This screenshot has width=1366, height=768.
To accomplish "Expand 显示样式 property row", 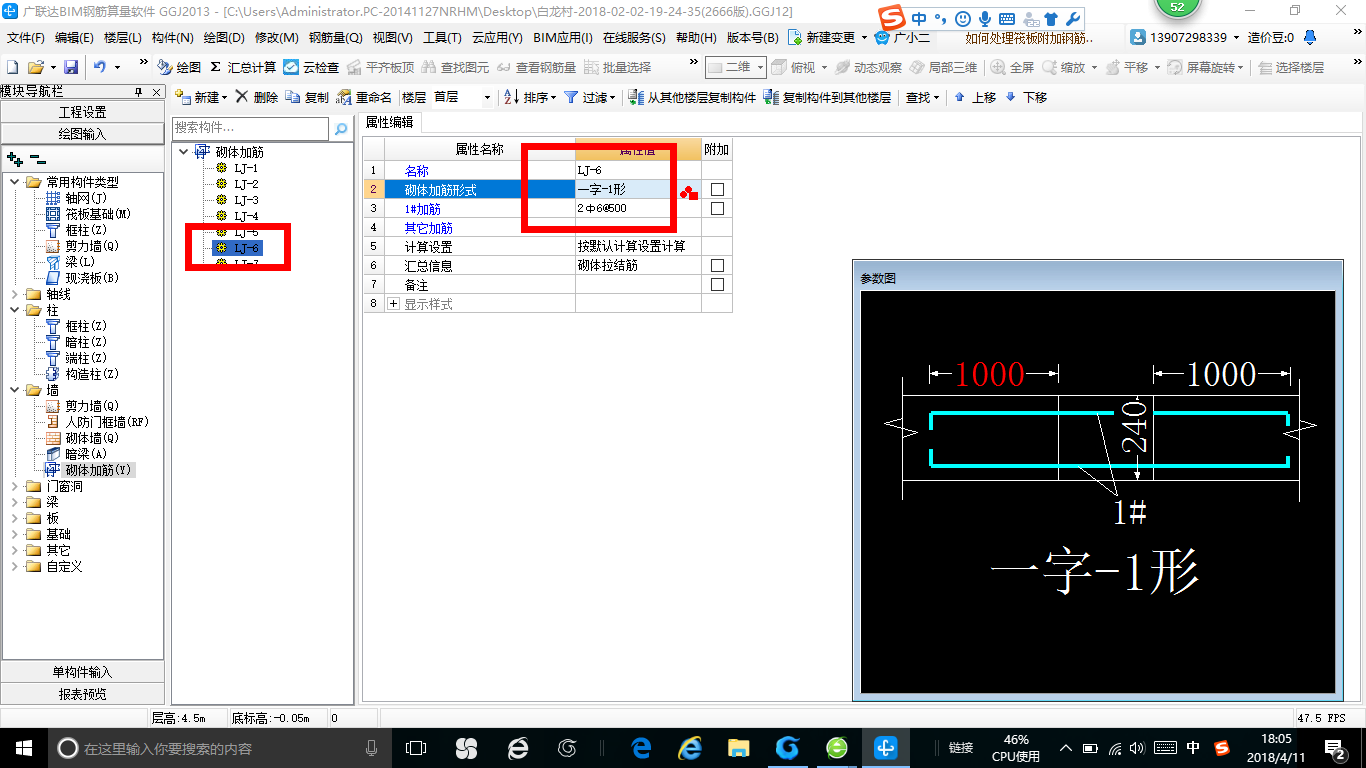I will [x=393, y=304].
